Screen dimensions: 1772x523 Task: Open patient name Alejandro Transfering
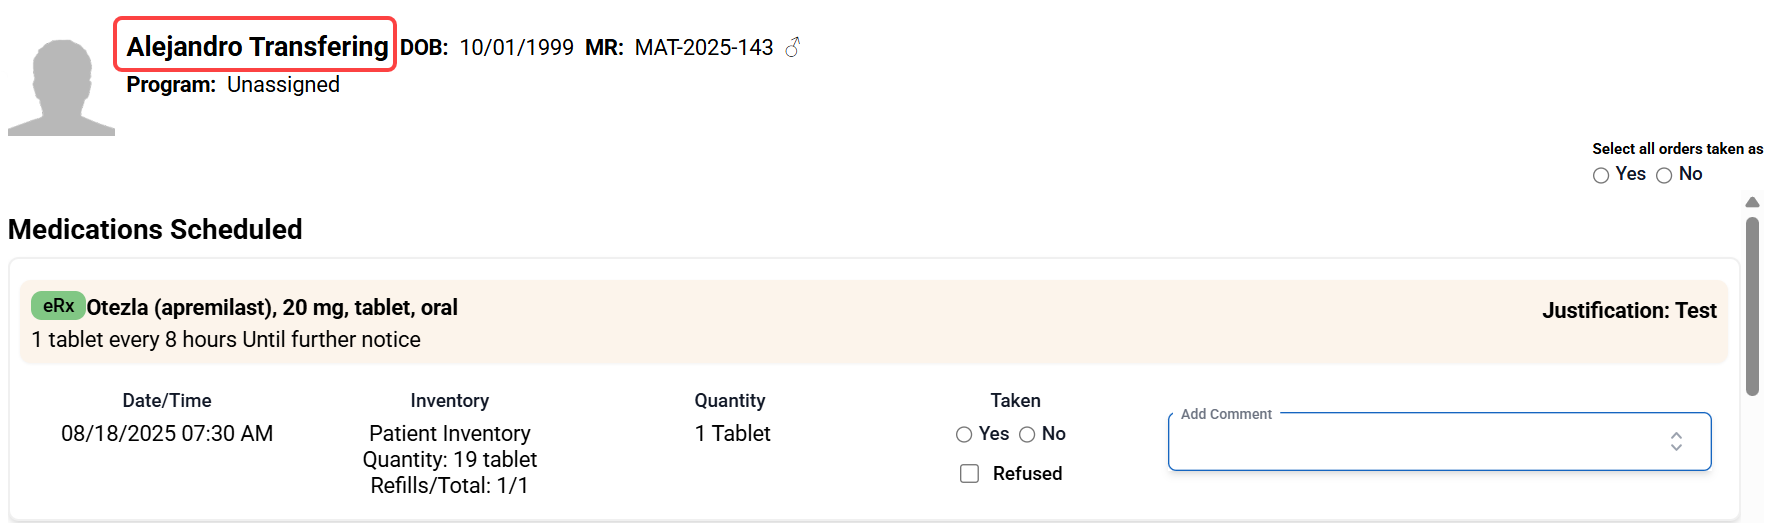[x=257, y=46]
